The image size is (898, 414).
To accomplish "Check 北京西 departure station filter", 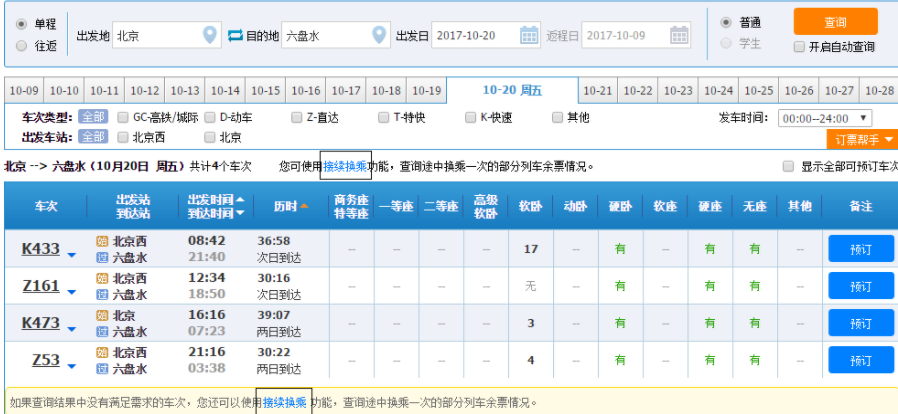I will tap(123, 137).
